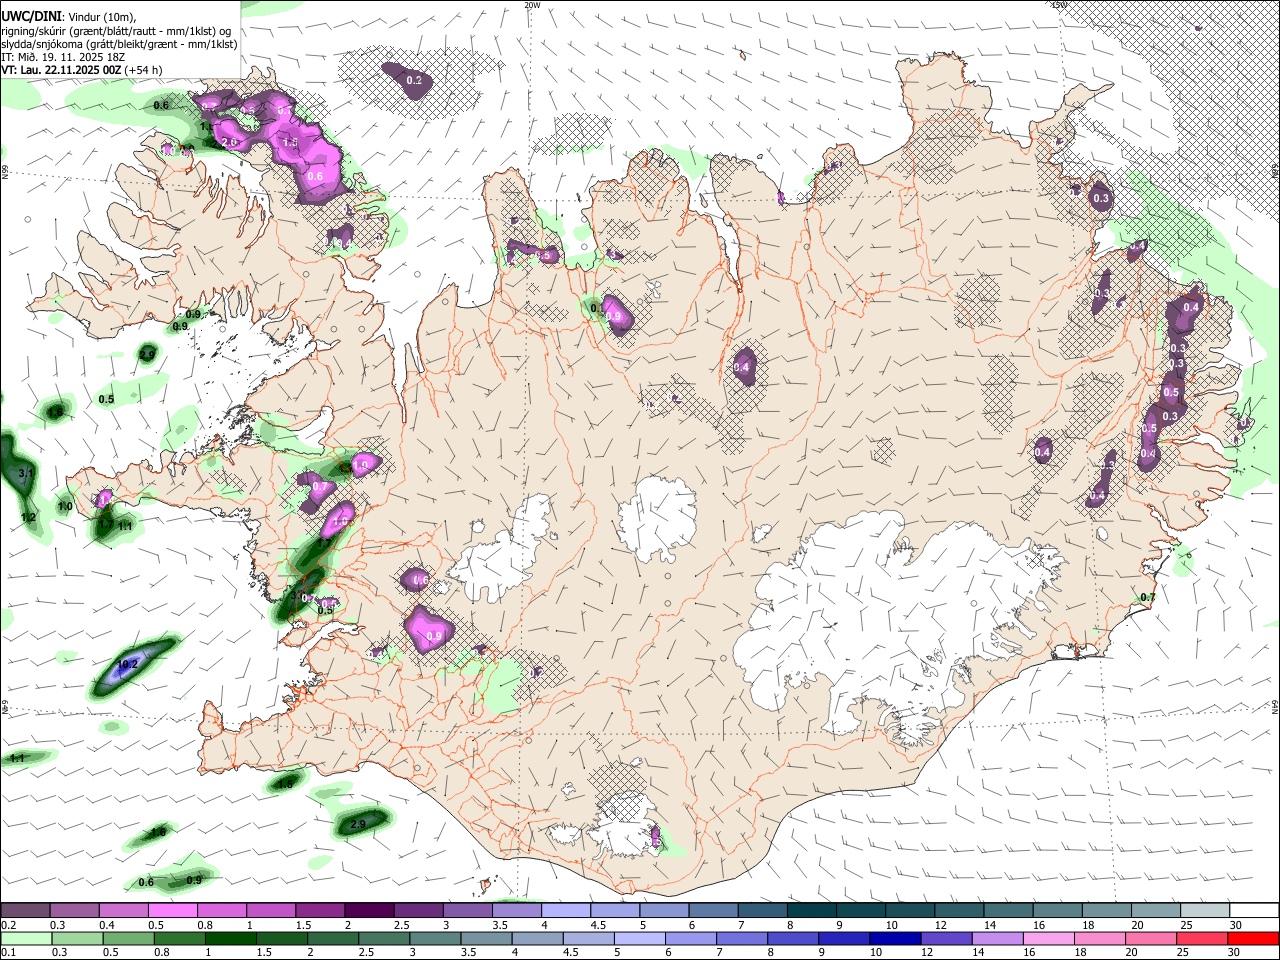The image size is (1280, 960).
Task: Click the 1.6 rain value off the west coast
Action: pos(57,411)
